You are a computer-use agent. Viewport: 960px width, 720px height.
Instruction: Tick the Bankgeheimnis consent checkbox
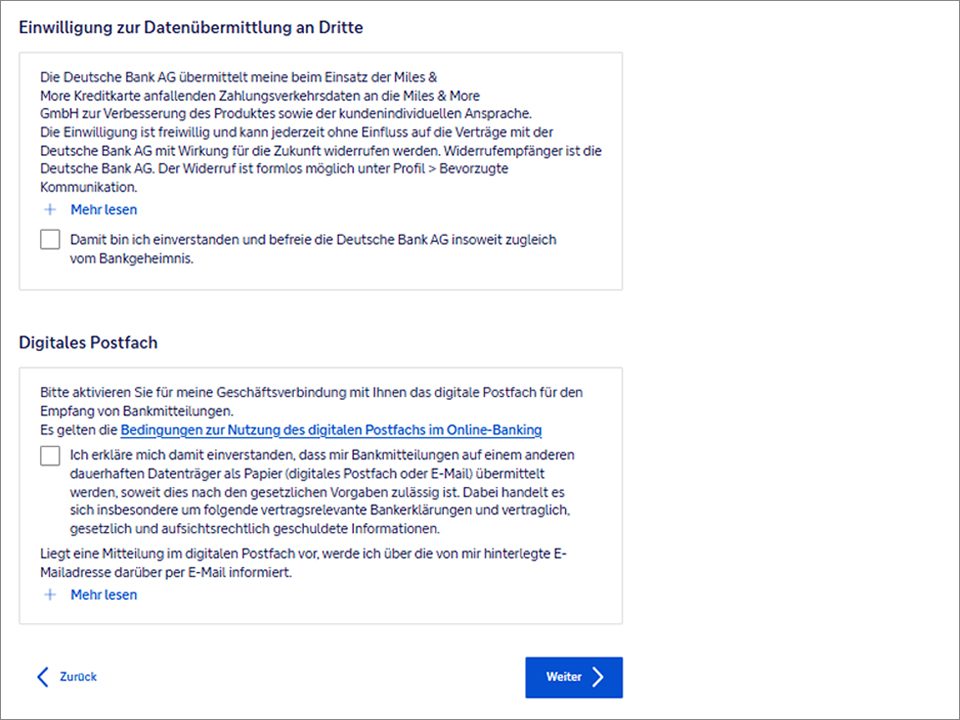51,240
